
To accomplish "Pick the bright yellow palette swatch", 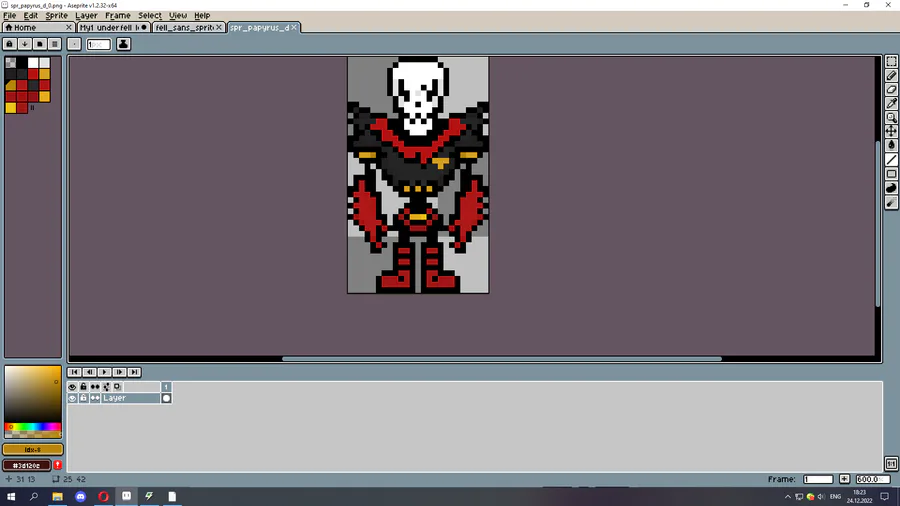I will coord(11,107).
